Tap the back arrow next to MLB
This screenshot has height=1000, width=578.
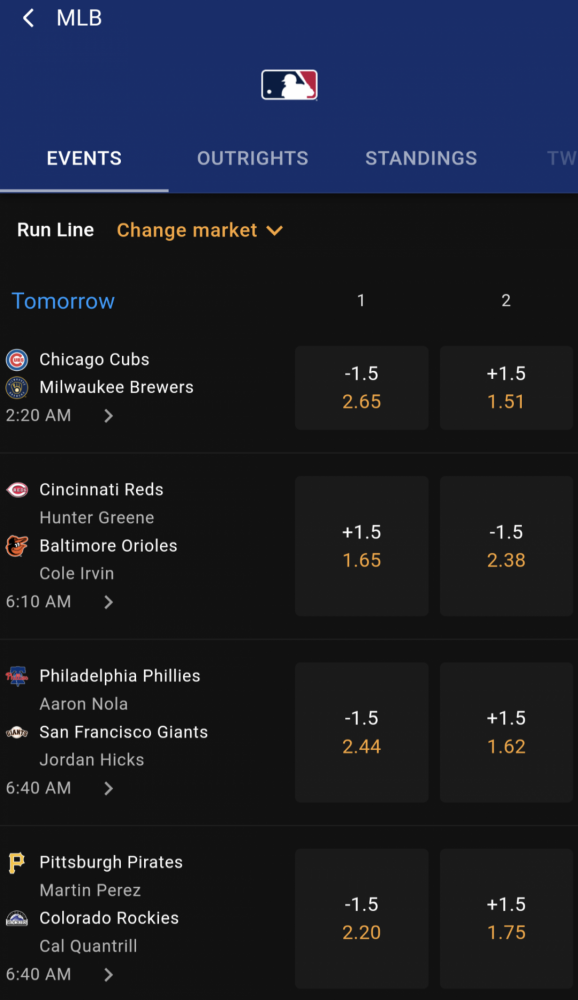tap(29, 18)
